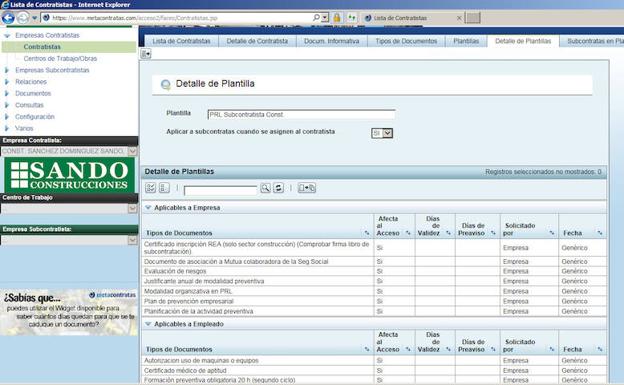Expand the Documentos tree node

click(x=7, y=93)
